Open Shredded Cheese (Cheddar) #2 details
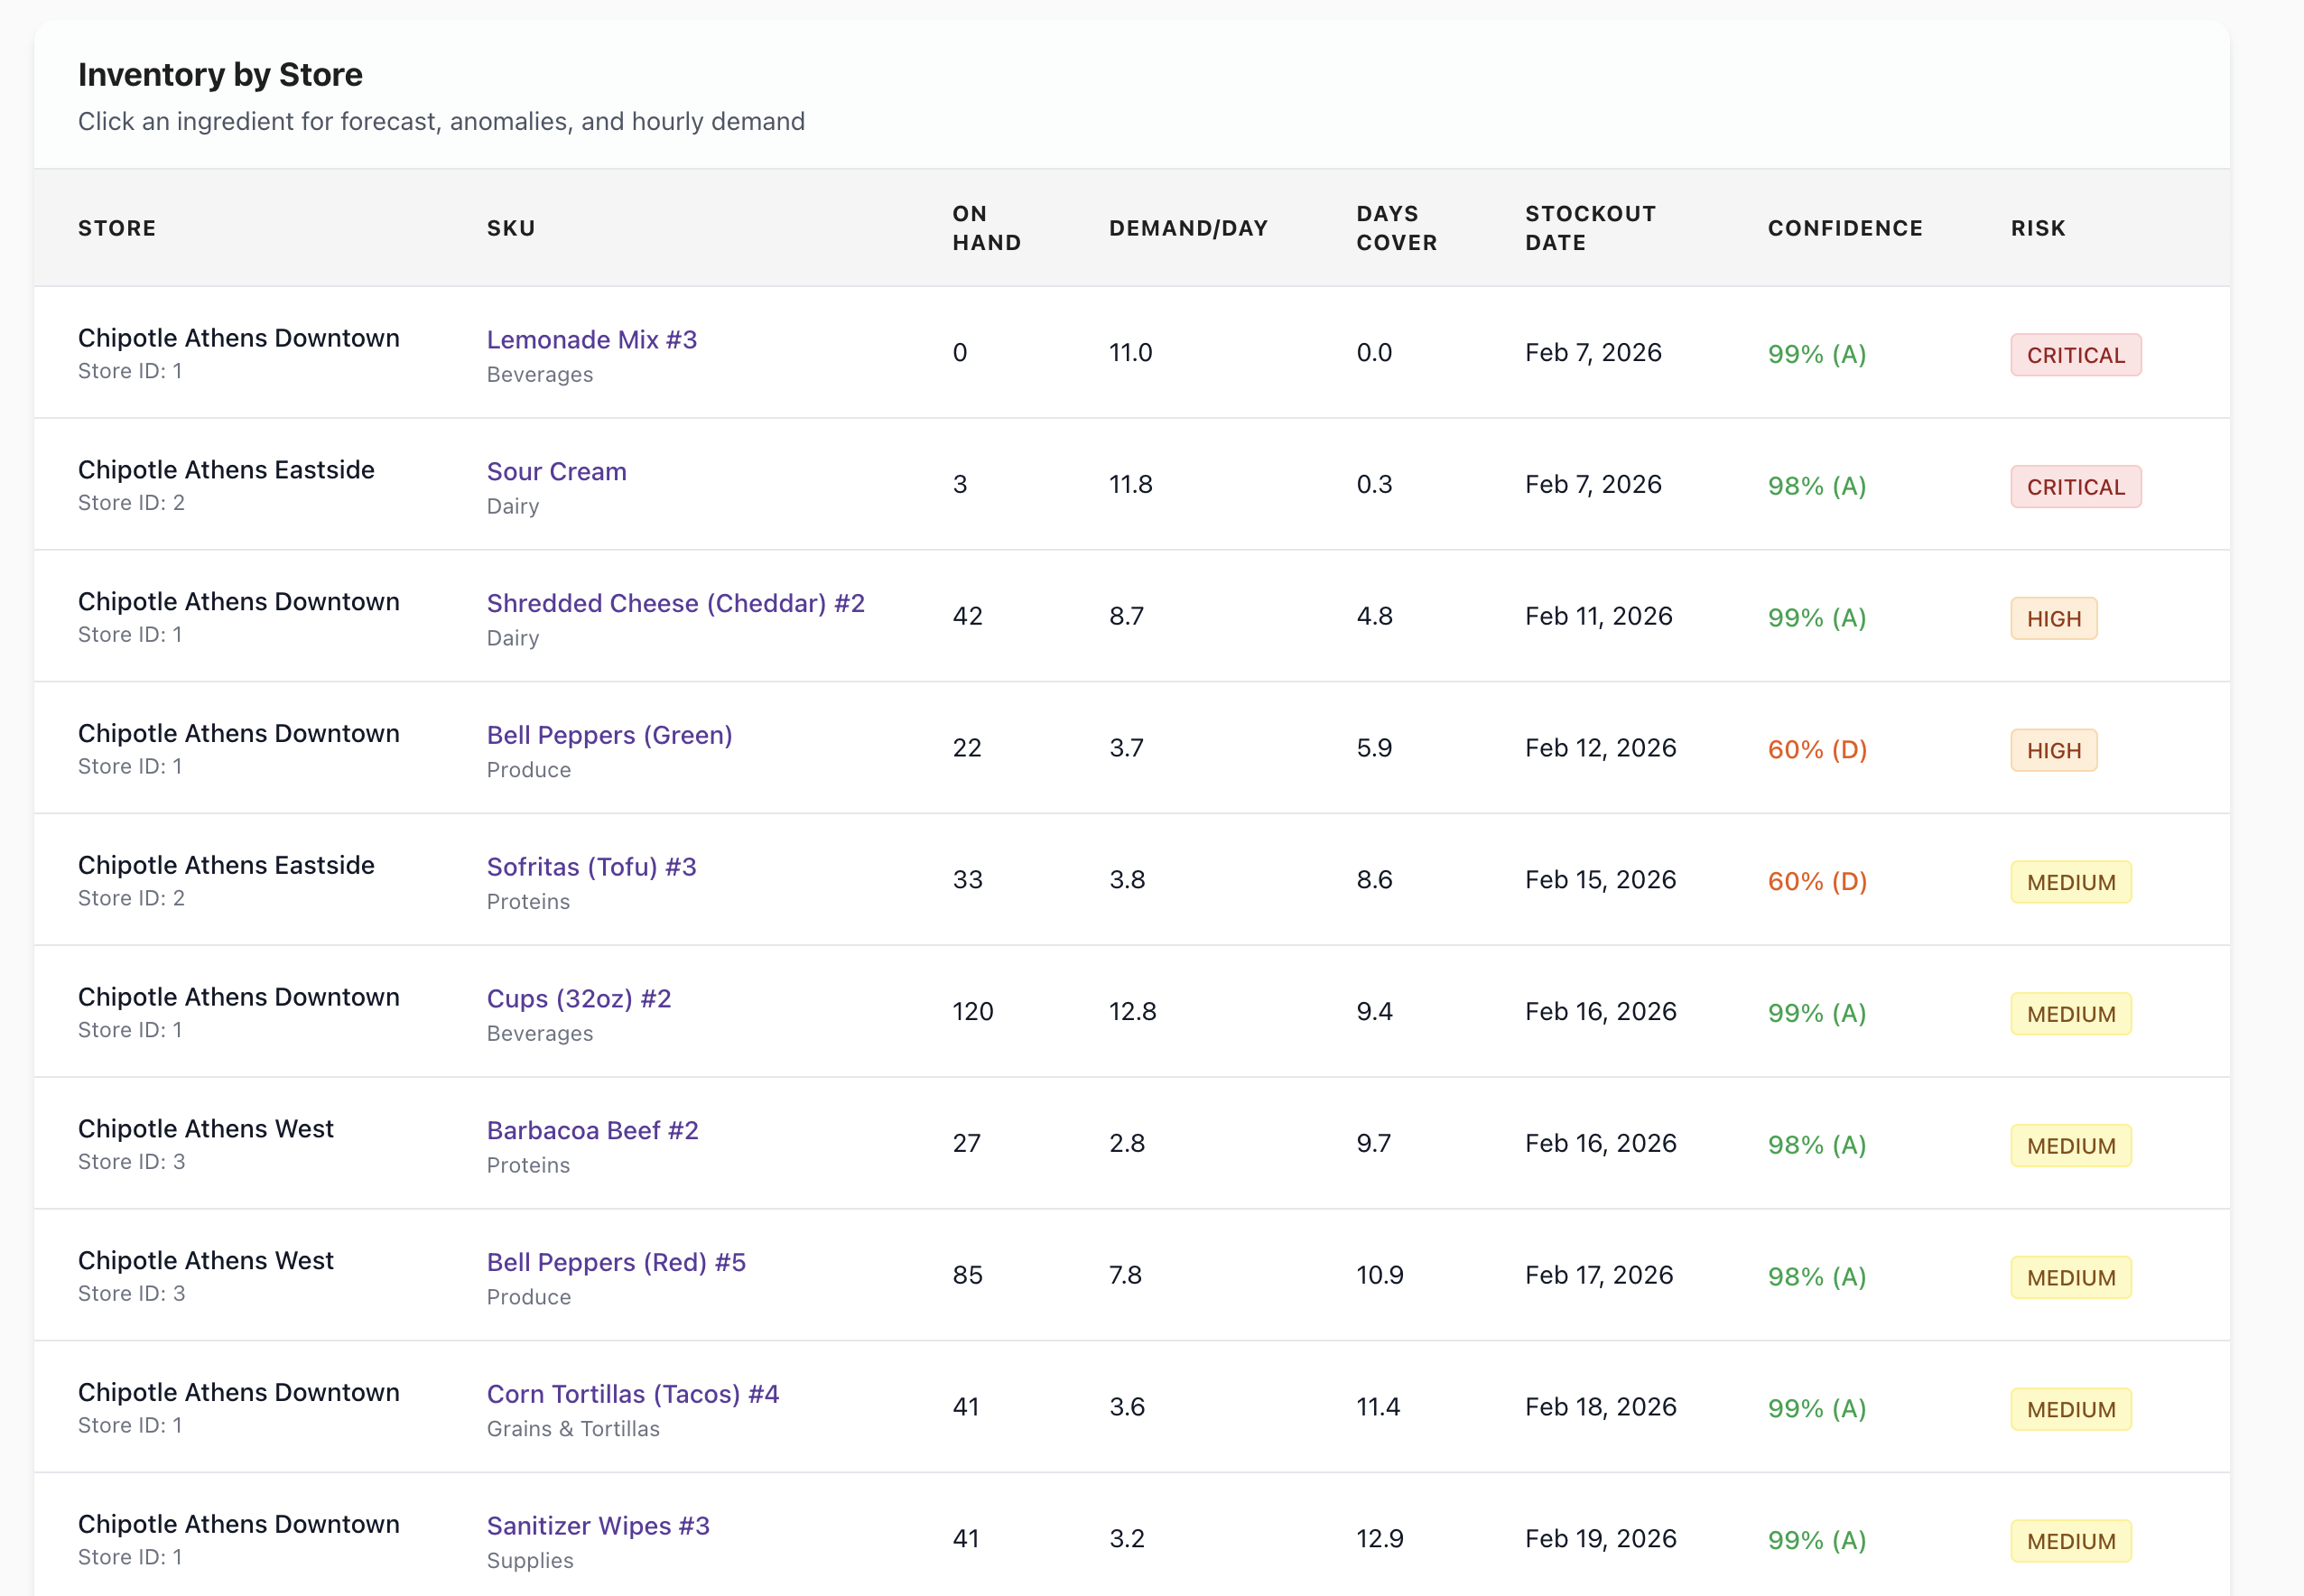2304x1596 pixels. [675, 604]
